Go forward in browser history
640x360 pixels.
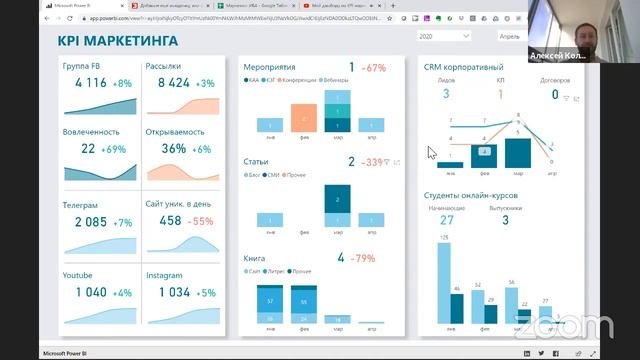point(58,18)
